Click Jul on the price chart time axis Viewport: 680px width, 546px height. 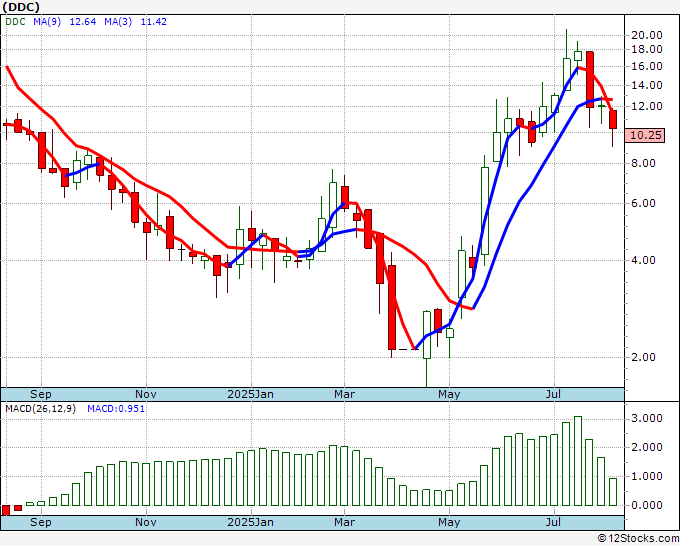tap(553, 394)
